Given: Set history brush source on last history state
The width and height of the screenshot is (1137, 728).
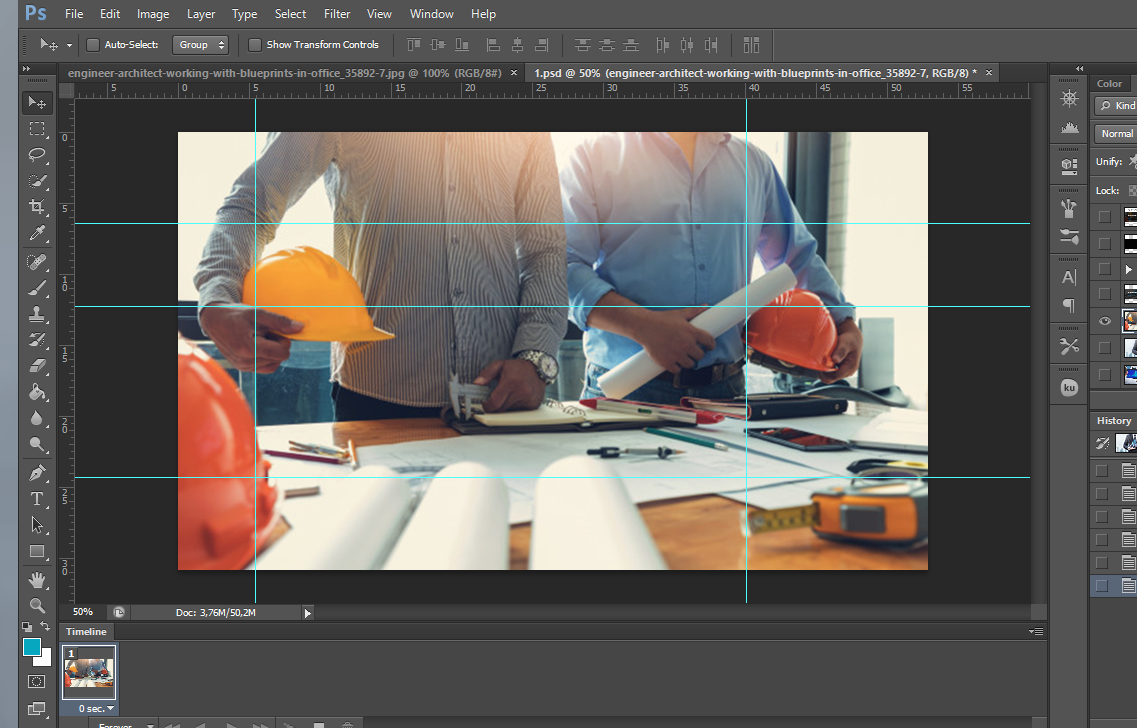Looking at the screenshot, I should (1101, 585).
